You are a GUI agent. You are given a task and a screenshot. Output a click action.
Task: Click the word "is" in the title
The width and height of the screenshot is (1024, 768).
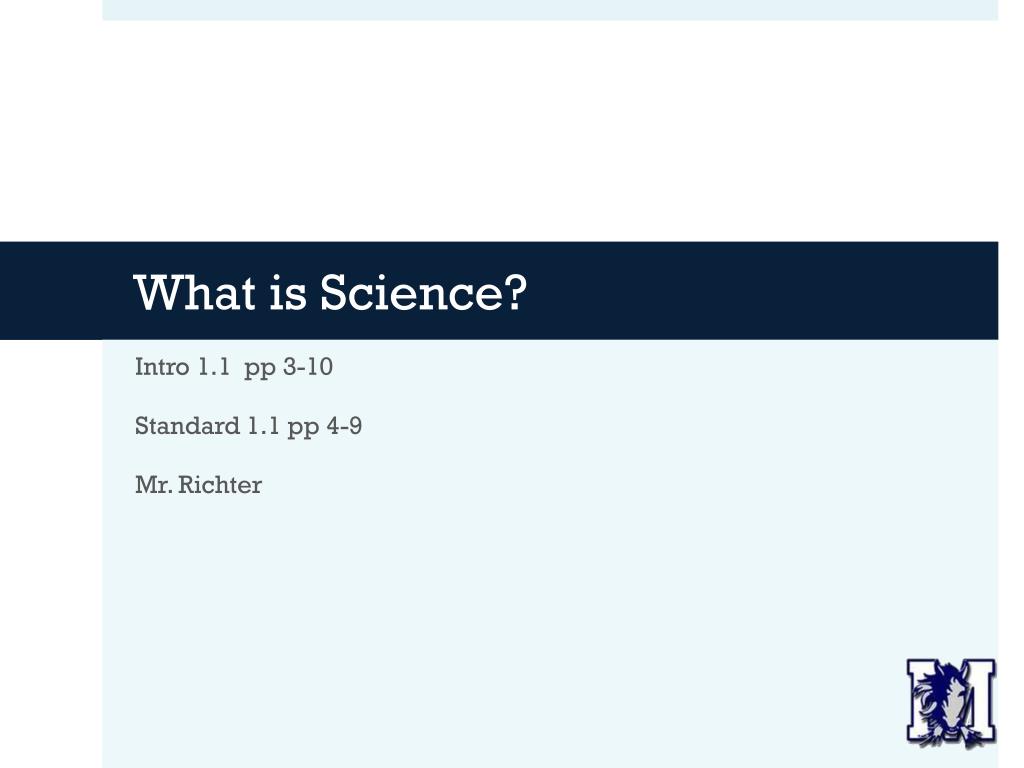pyautogui.click(x=288, y=293)
